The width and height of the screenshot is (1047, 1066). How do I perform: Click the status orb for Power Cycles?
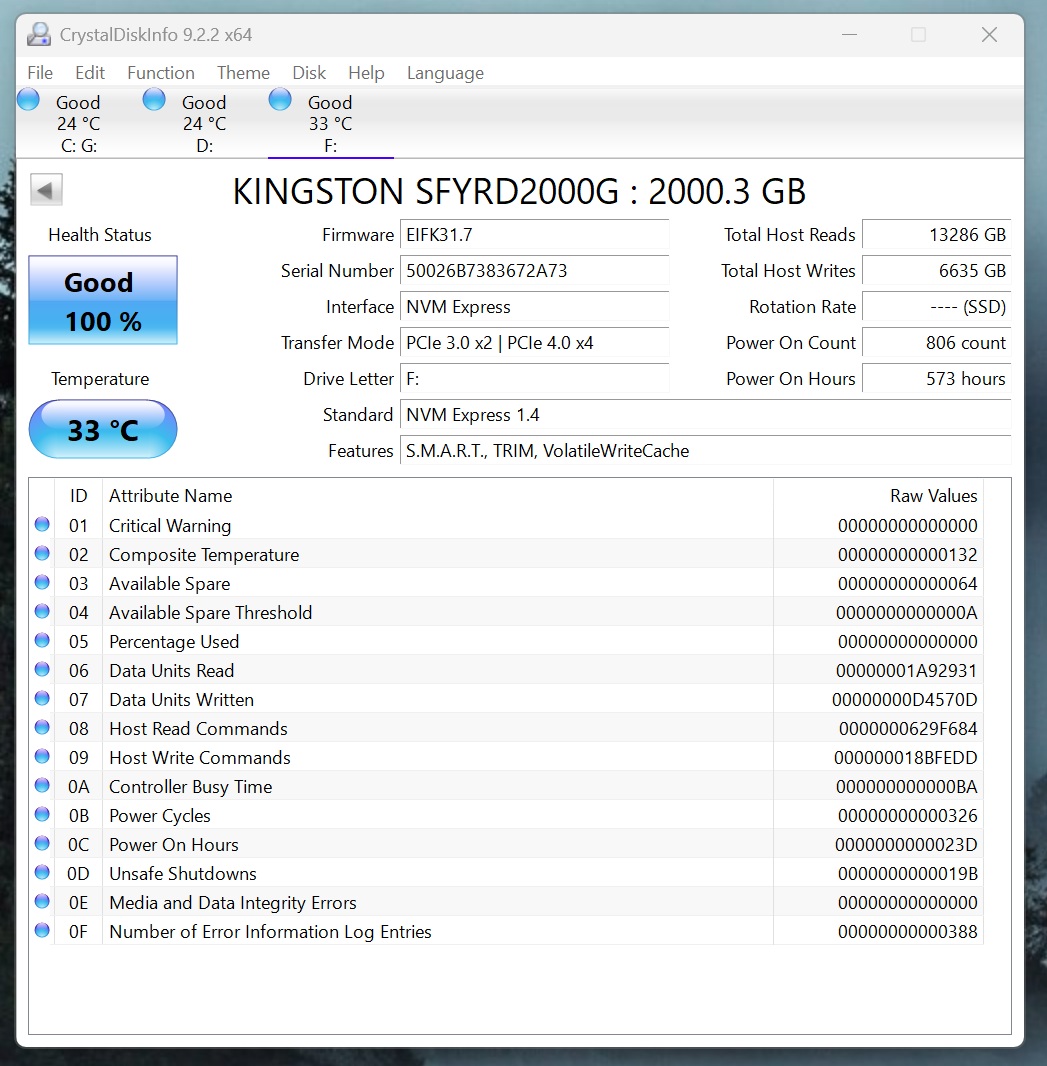coord(42,814)
